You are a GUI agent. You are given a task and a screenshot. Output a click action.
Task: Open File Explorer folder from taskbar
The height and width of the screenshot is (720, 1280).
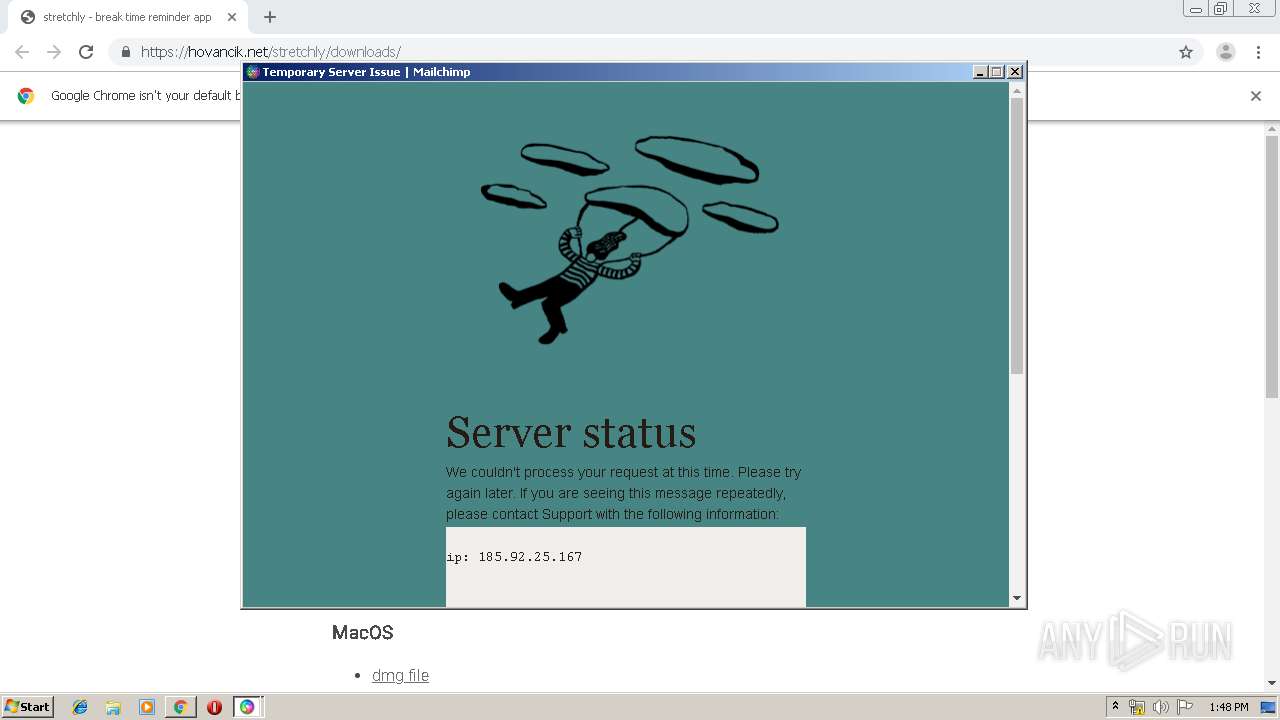click(x=113, y=707)
